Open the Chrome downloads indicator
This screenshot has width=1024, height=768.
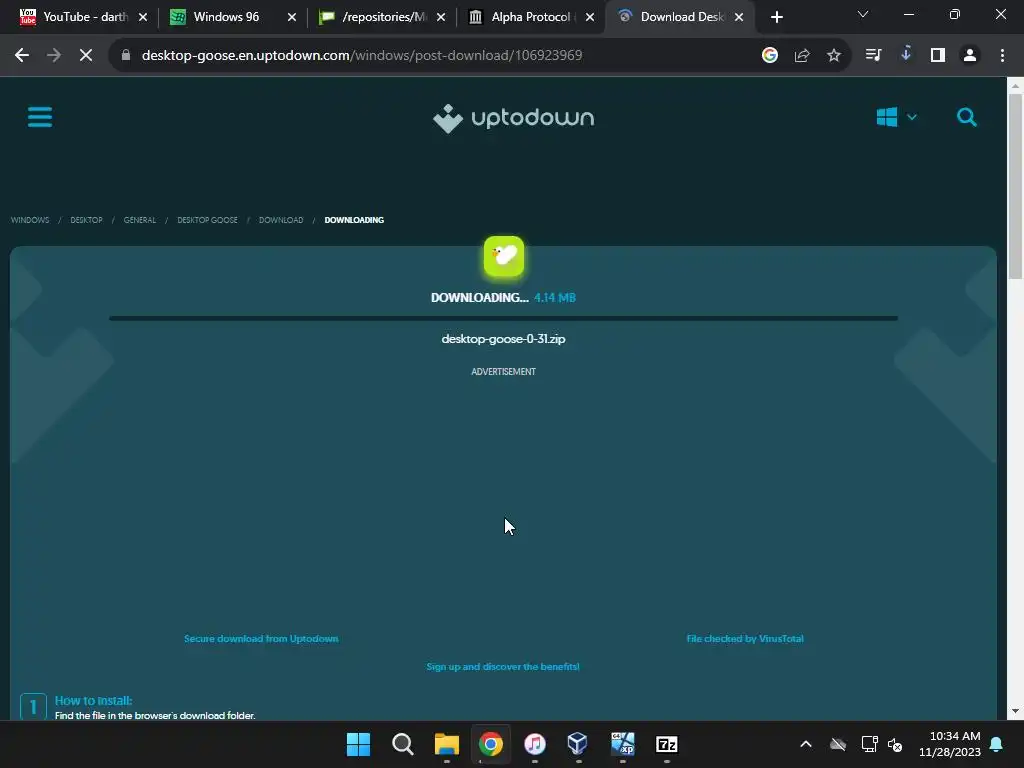[906, 54]
